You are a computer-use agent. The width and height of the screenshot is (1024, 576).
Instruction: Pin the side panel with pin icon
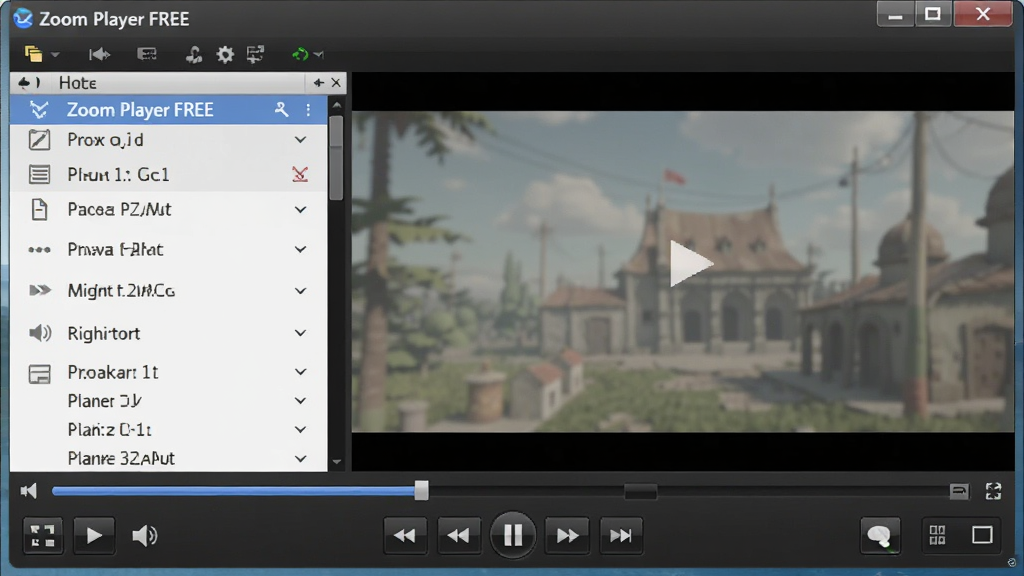(318, 83)
